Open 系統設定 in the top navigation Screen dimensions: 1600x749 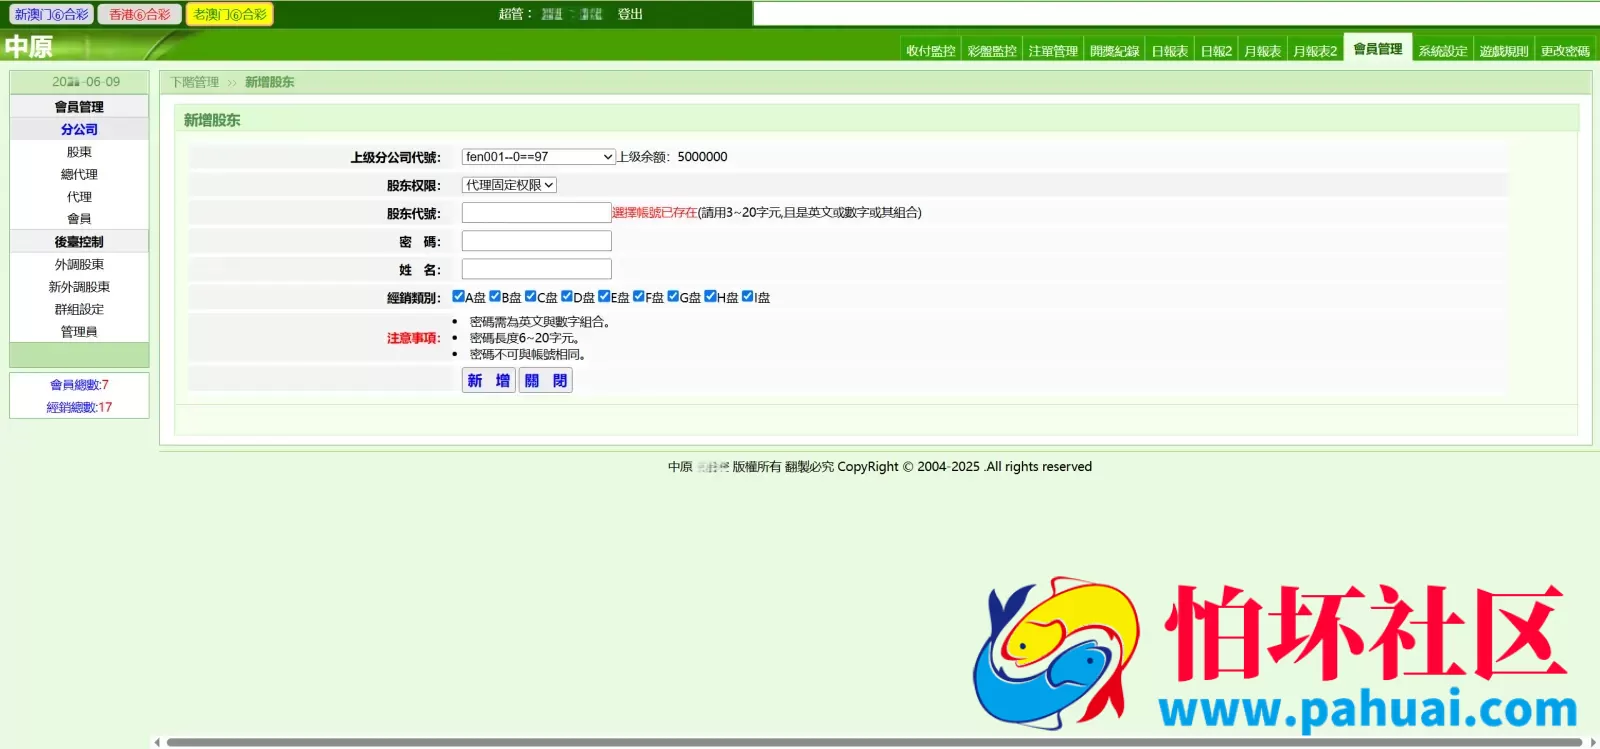(x=1442, y=51)
